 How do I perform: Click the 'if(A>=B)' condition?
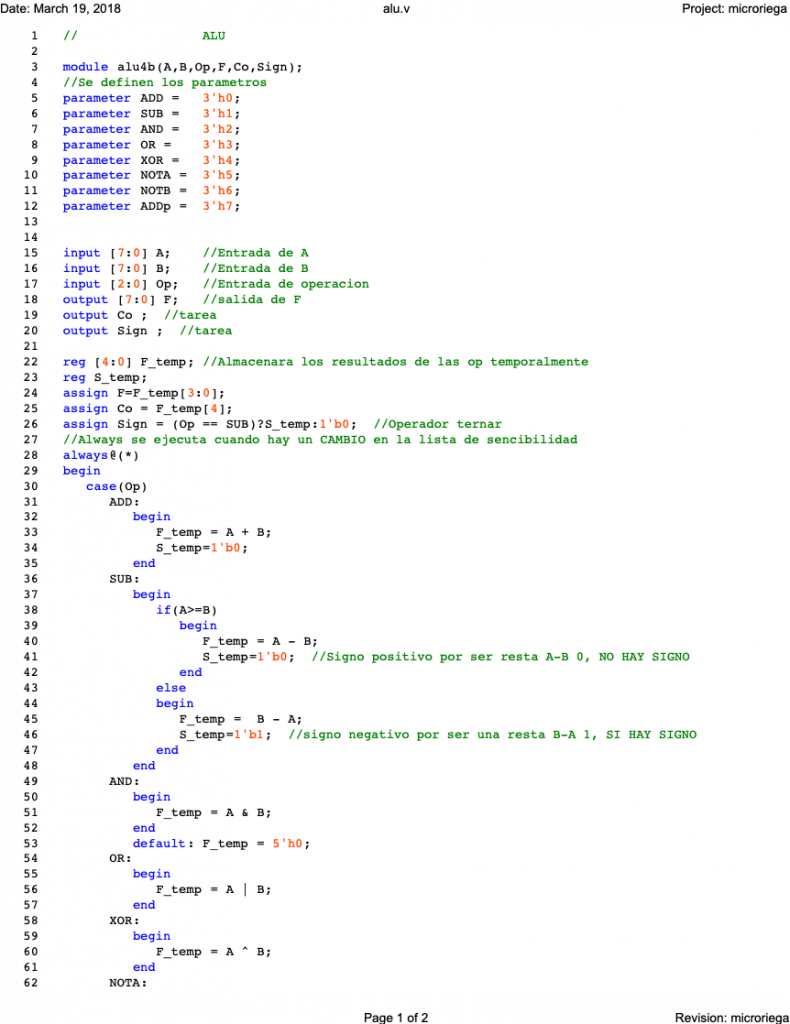tap(186, 611)
